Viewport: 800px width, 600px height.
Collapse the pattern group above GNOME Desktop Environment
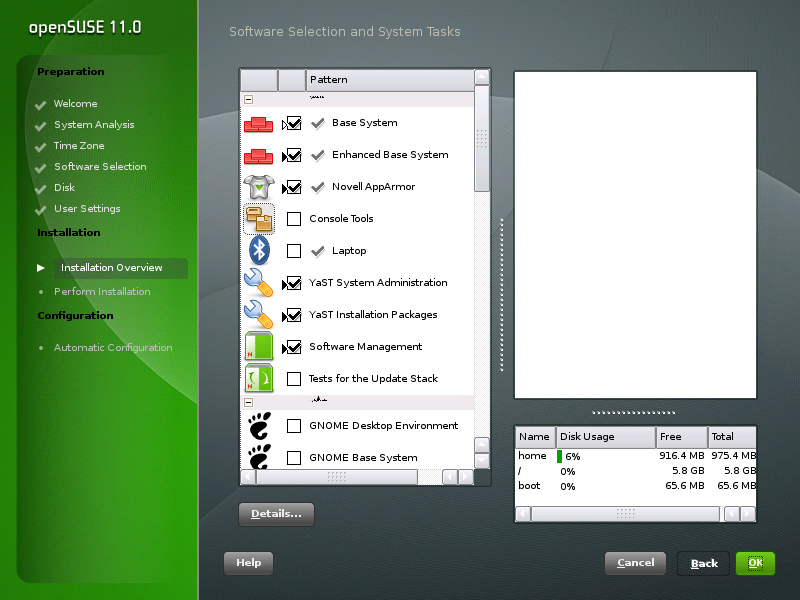(x=248, y=403)
